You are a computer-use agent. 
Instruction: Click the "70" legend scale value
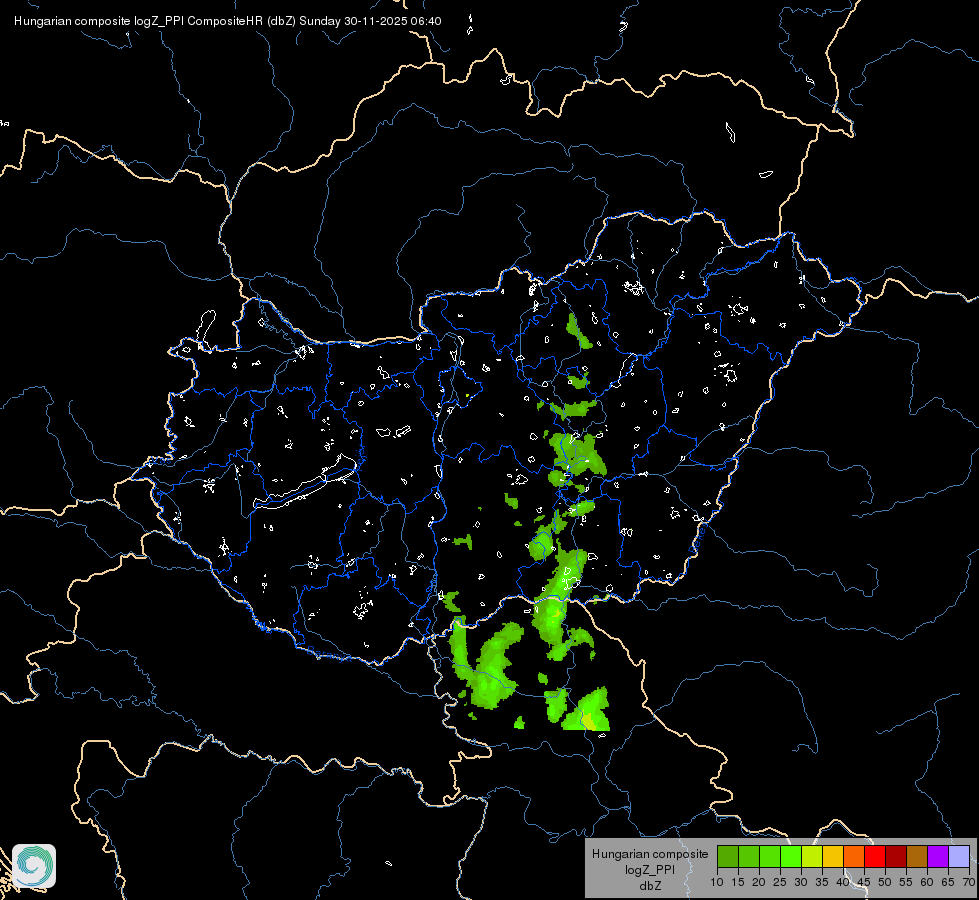pos(969,883)
